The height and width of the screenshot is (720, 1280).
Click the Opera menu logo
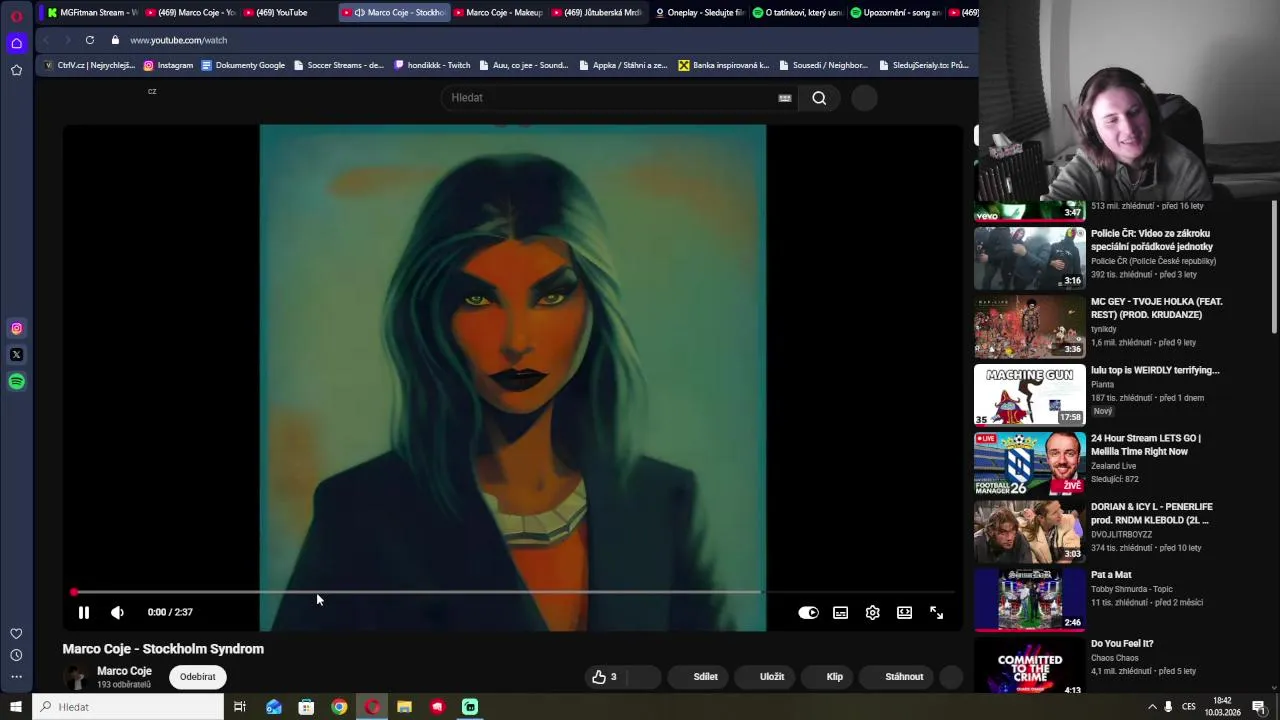point(16,16)
